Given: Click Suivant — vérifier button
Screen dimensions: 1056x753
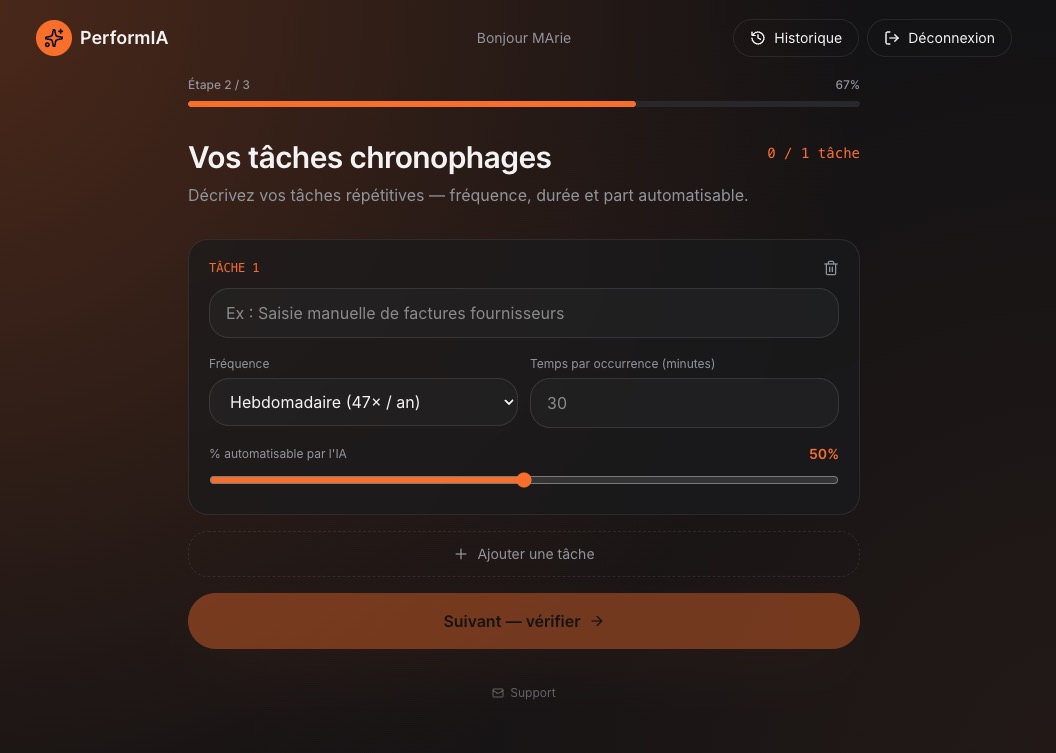Looking at the screenshot, I should pyautogui.click(x=524, y=621).
